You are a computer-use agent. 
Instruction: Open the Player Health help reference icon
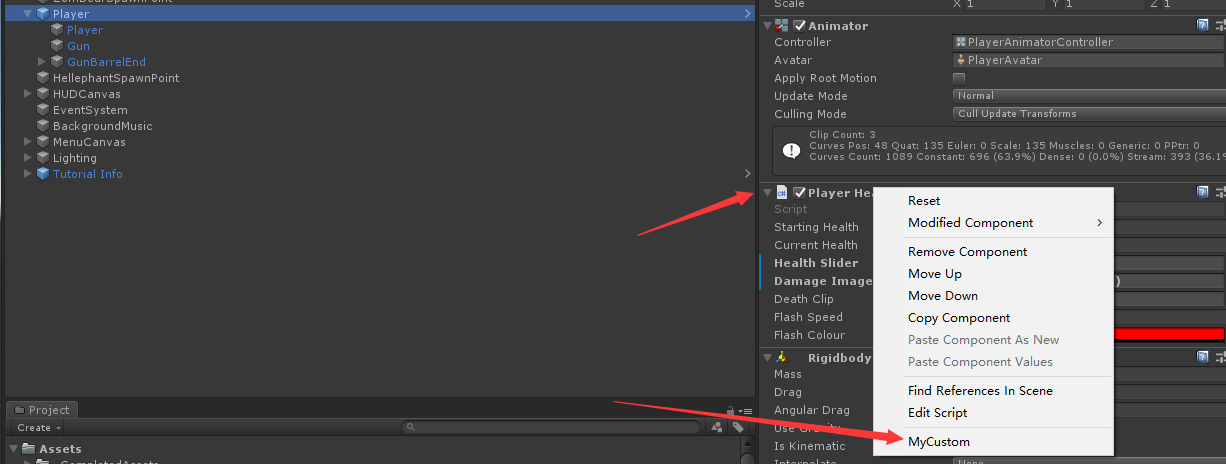click(1203, 192)
